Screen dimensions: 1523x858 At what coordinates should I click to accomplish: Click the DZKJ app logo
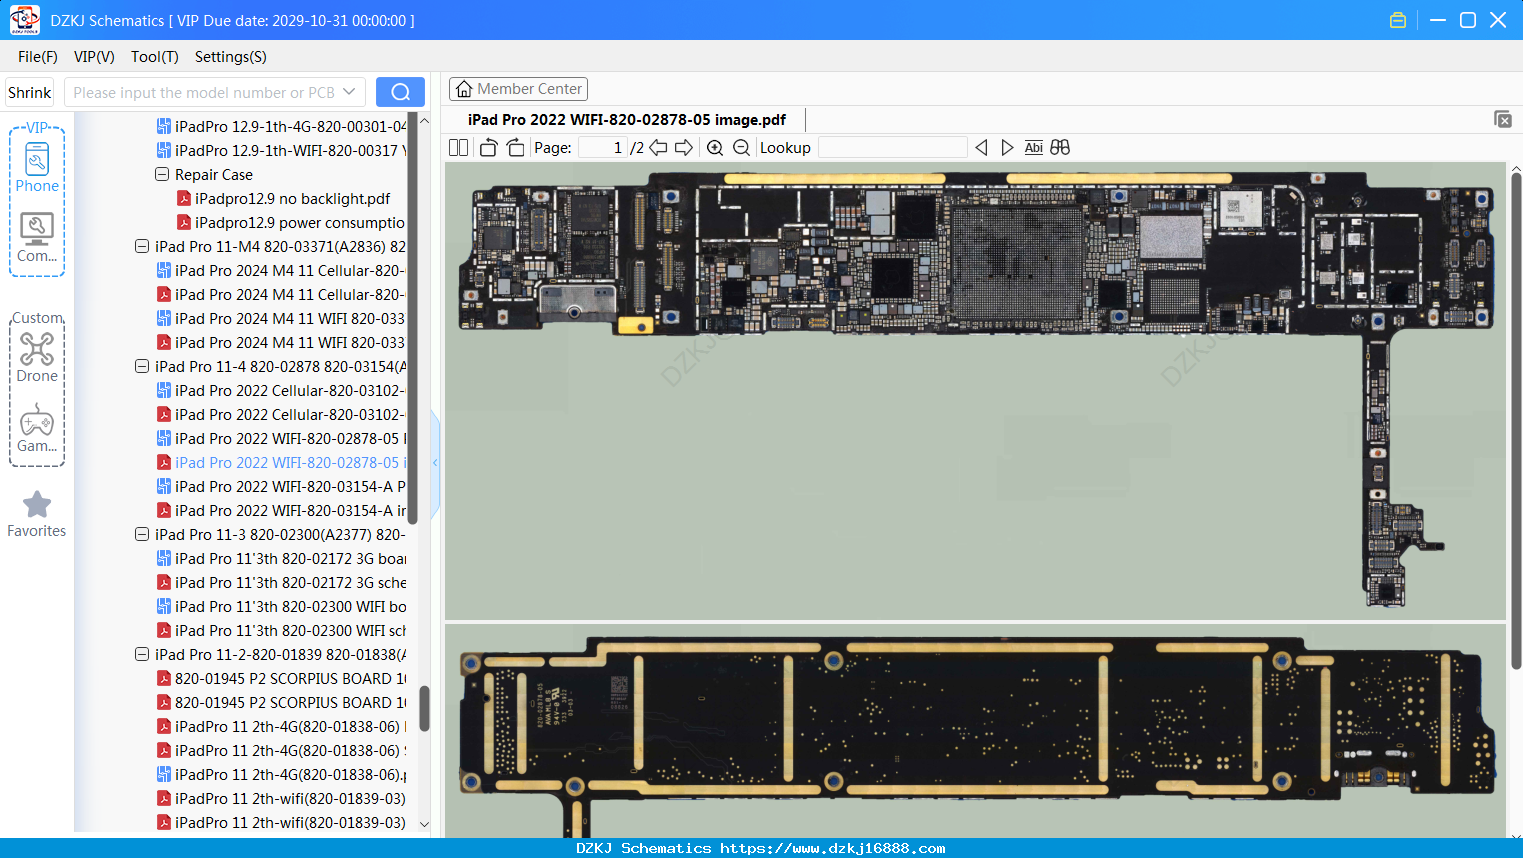click(x=24, y=20)
